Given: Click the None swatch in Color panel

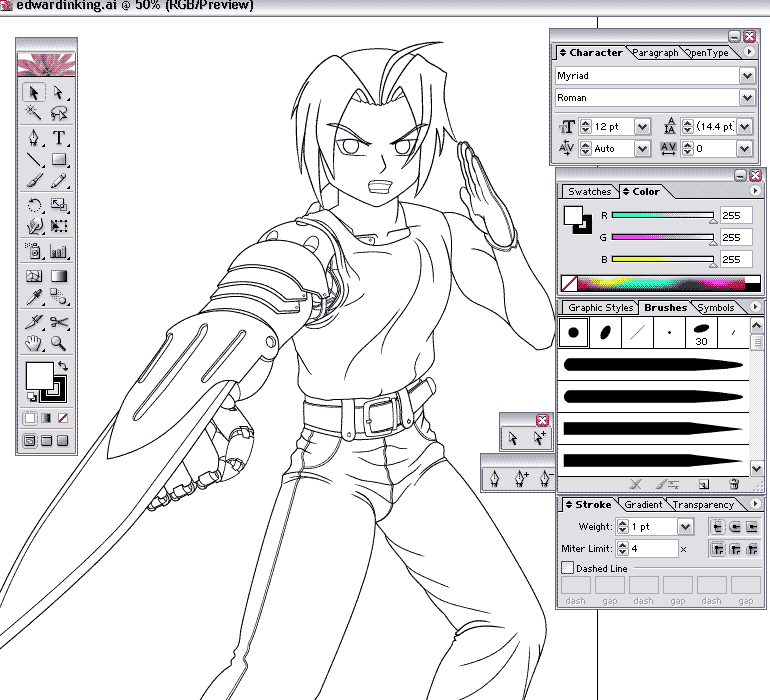Looking at the screenshot, I should (x=569, y=283).
